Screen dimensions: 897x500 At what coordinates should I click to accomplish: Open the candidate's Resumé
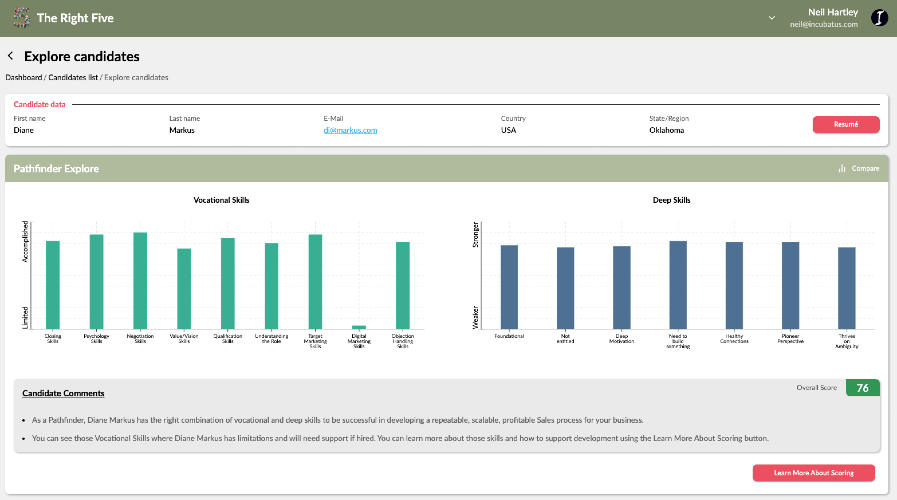tap(846, 125)
